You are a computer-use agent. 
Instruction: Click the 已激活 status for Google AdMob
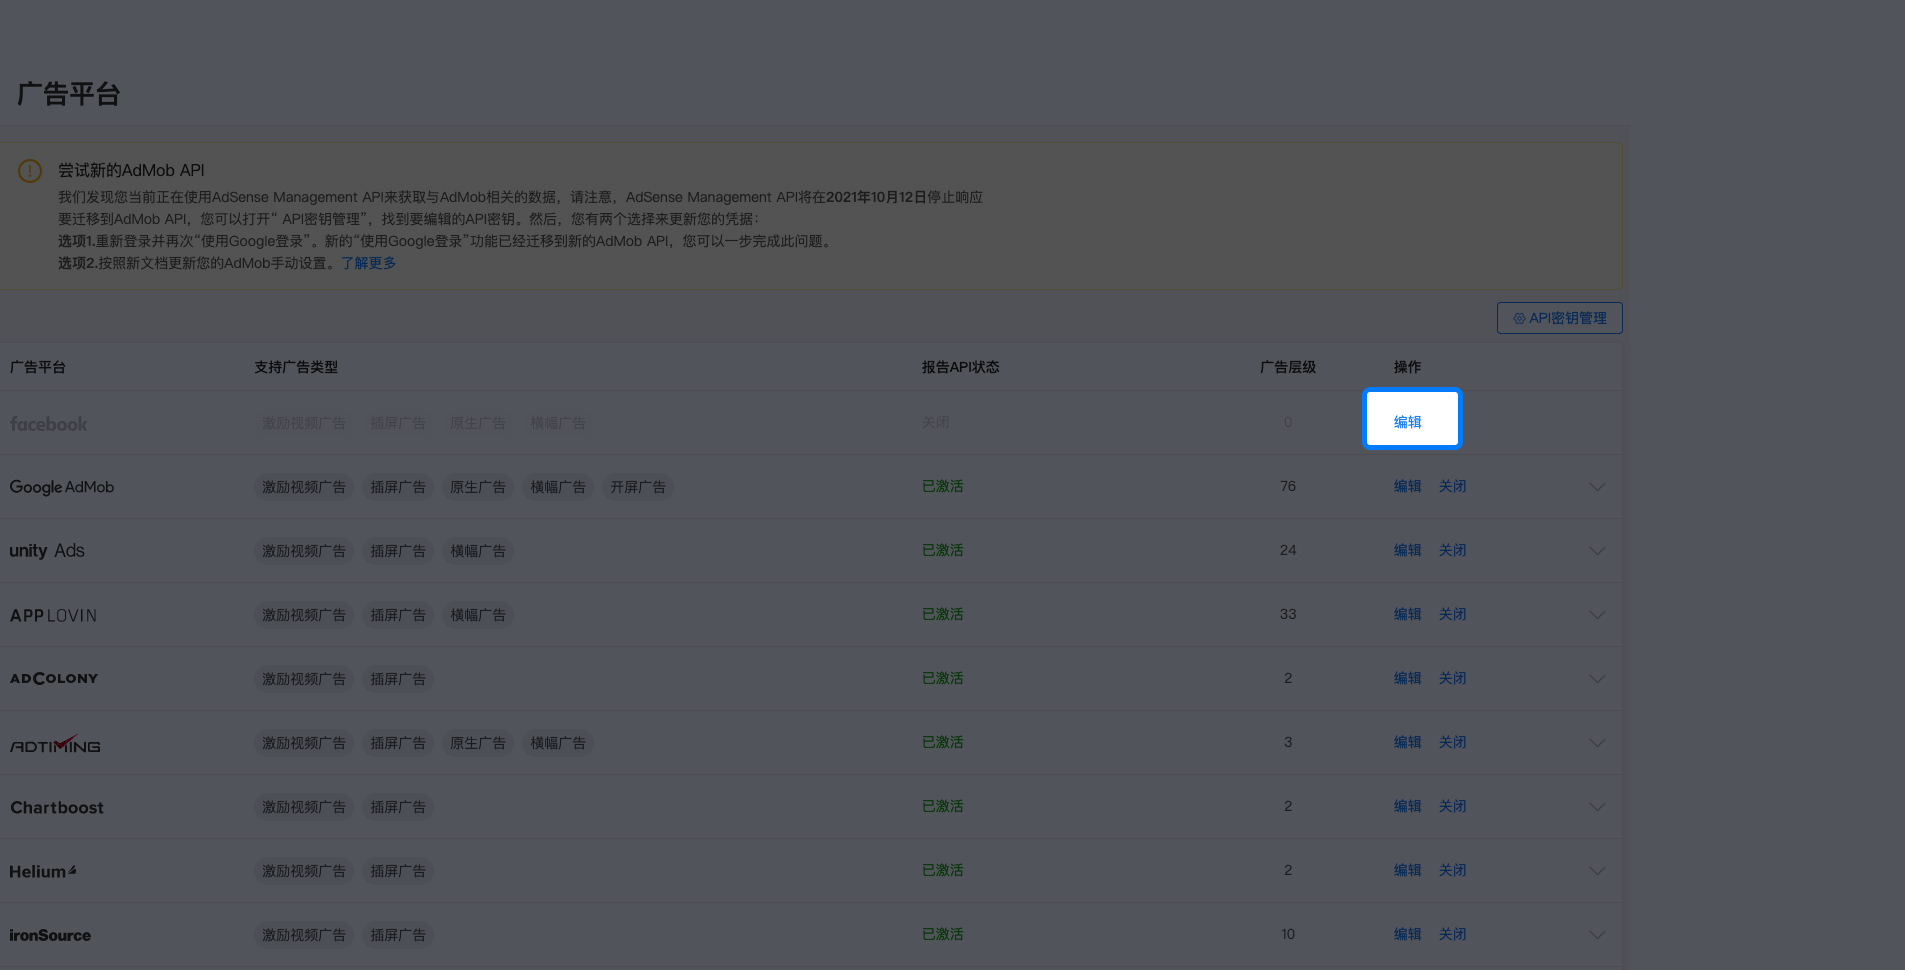click(942, 486)
